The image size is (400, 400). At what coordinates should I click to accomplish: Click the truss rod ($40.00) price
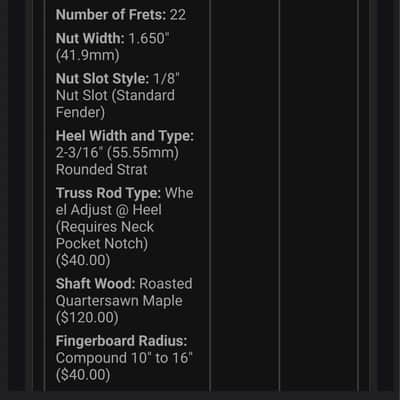(83, 261)
